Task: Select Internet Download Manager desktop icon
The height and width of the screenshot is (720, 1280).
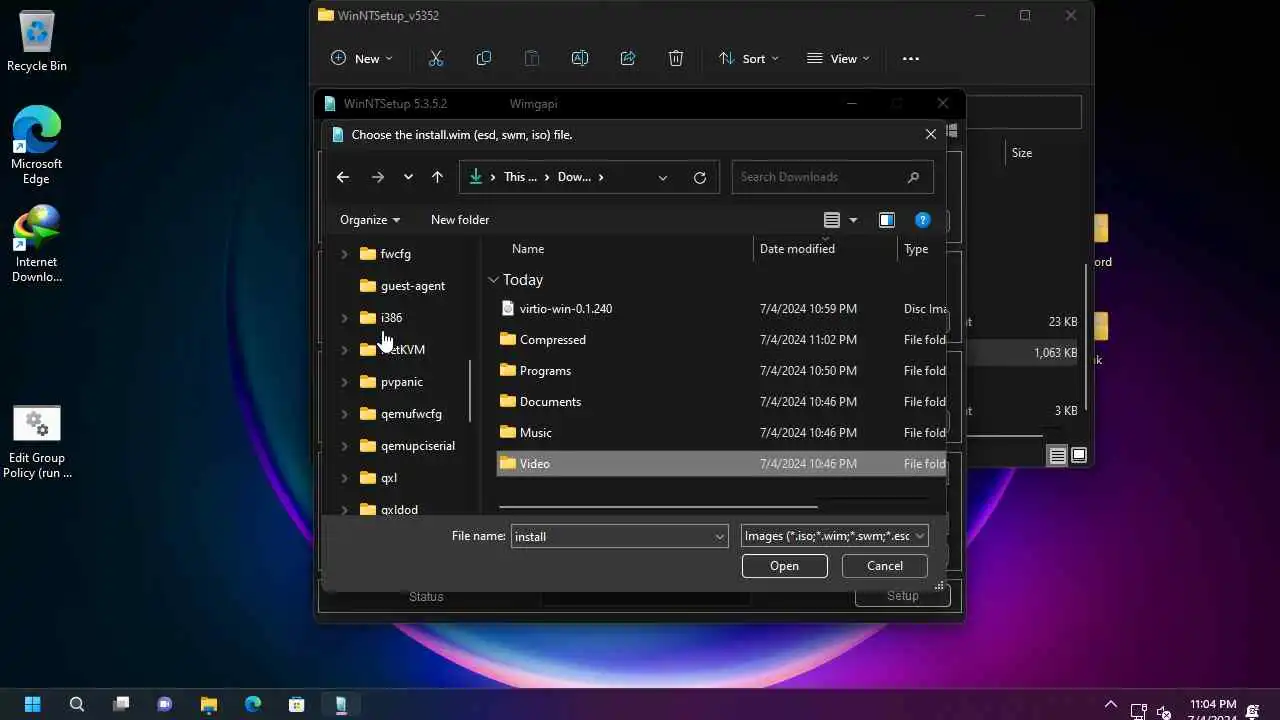Action: [x=37, y=244]
